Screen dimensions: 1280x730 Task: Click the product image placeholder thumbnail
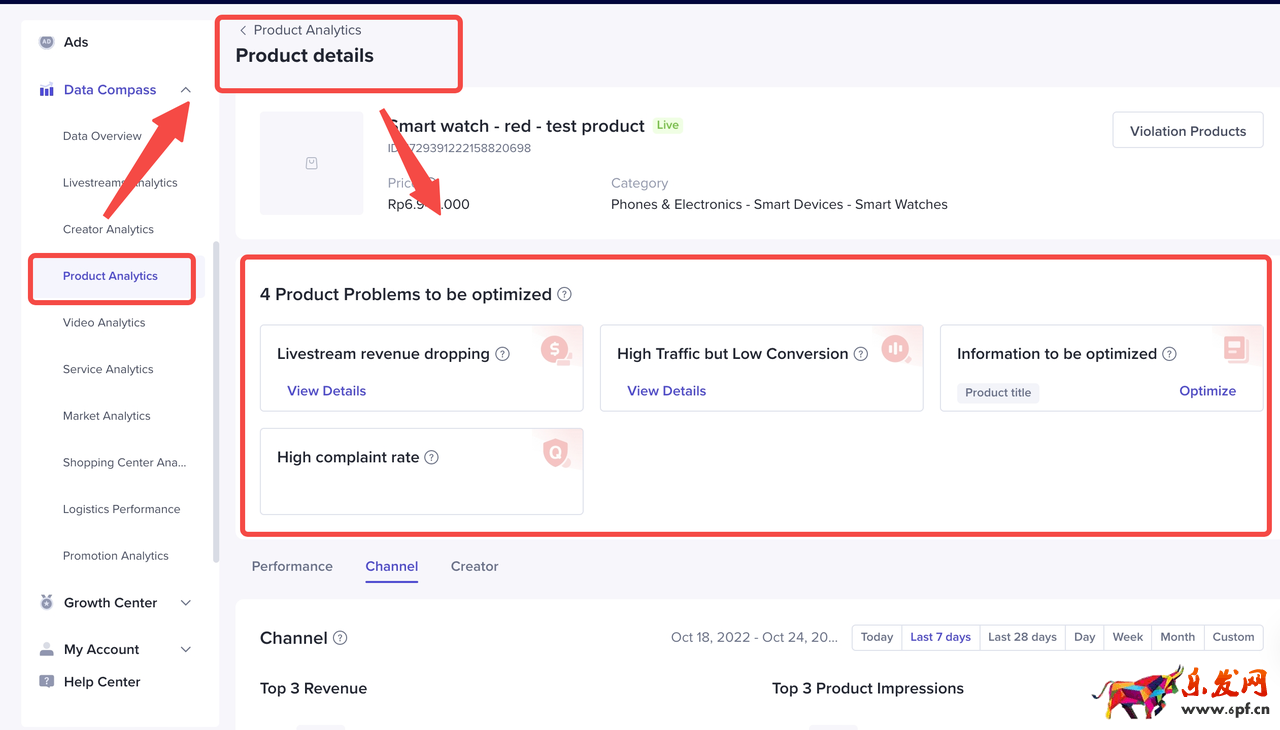click(x=312, y=163)
